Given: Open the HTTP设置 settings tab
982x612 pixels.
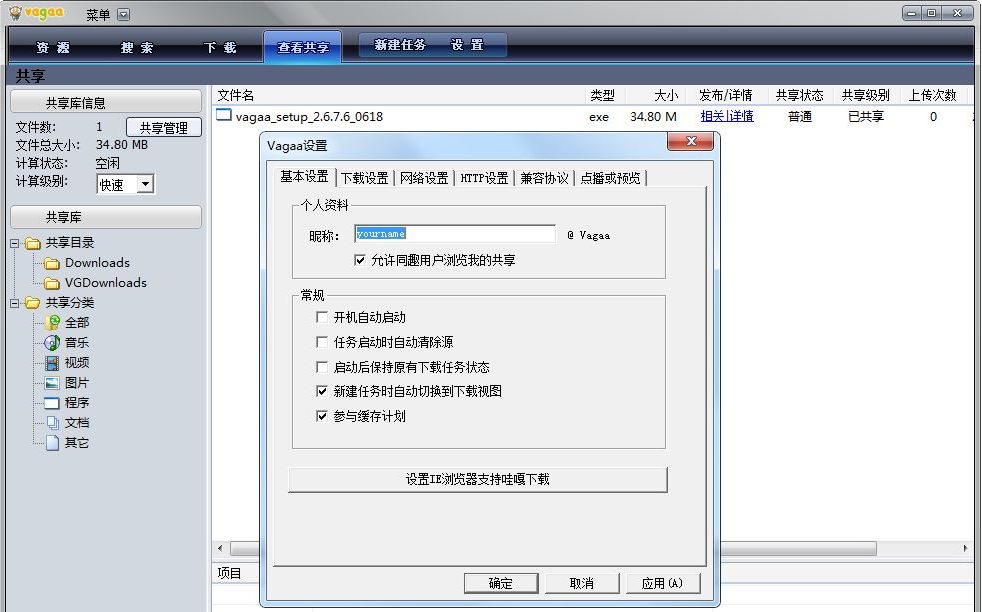Looking at the screenshot, I should click(484, 178).
